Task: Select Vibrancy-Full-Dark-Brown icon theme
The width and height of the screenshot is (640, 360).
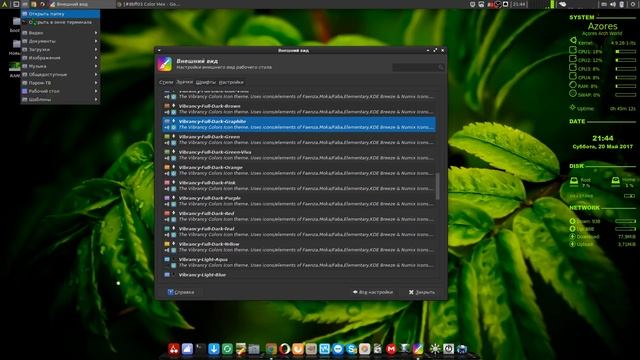Action: coord(299,109)
